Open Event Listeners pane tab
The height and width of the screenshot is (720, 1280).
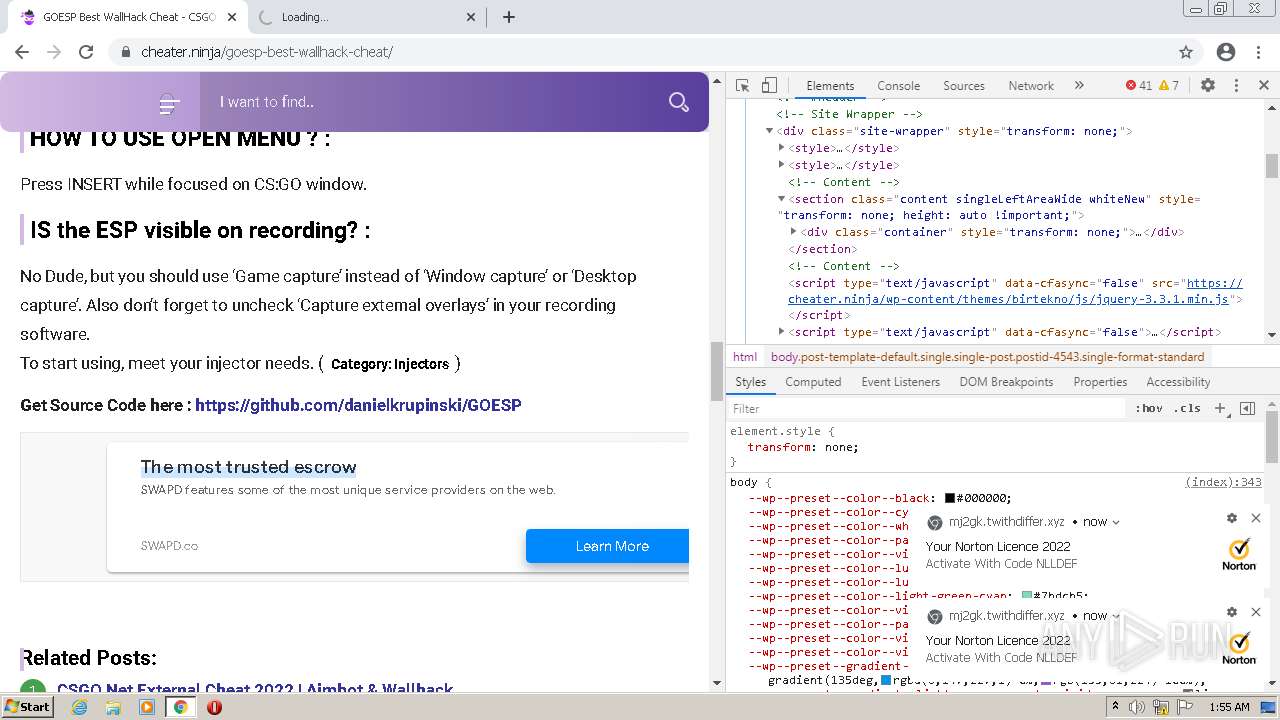click(x=900, y=382)
